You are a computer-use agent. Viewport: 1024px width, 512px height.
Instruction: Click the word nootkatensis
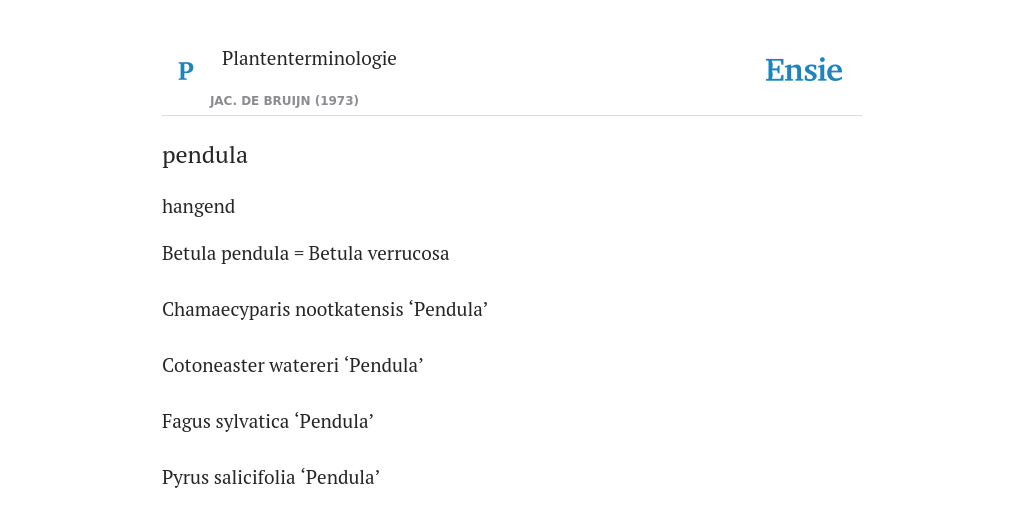pos(349,310)
